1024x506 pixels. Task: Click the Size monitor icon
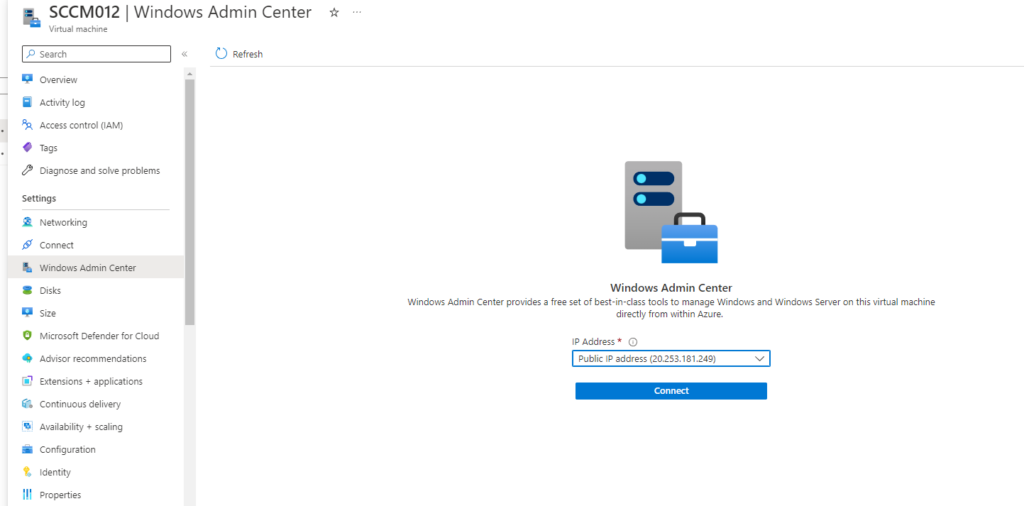pos(27,313)
